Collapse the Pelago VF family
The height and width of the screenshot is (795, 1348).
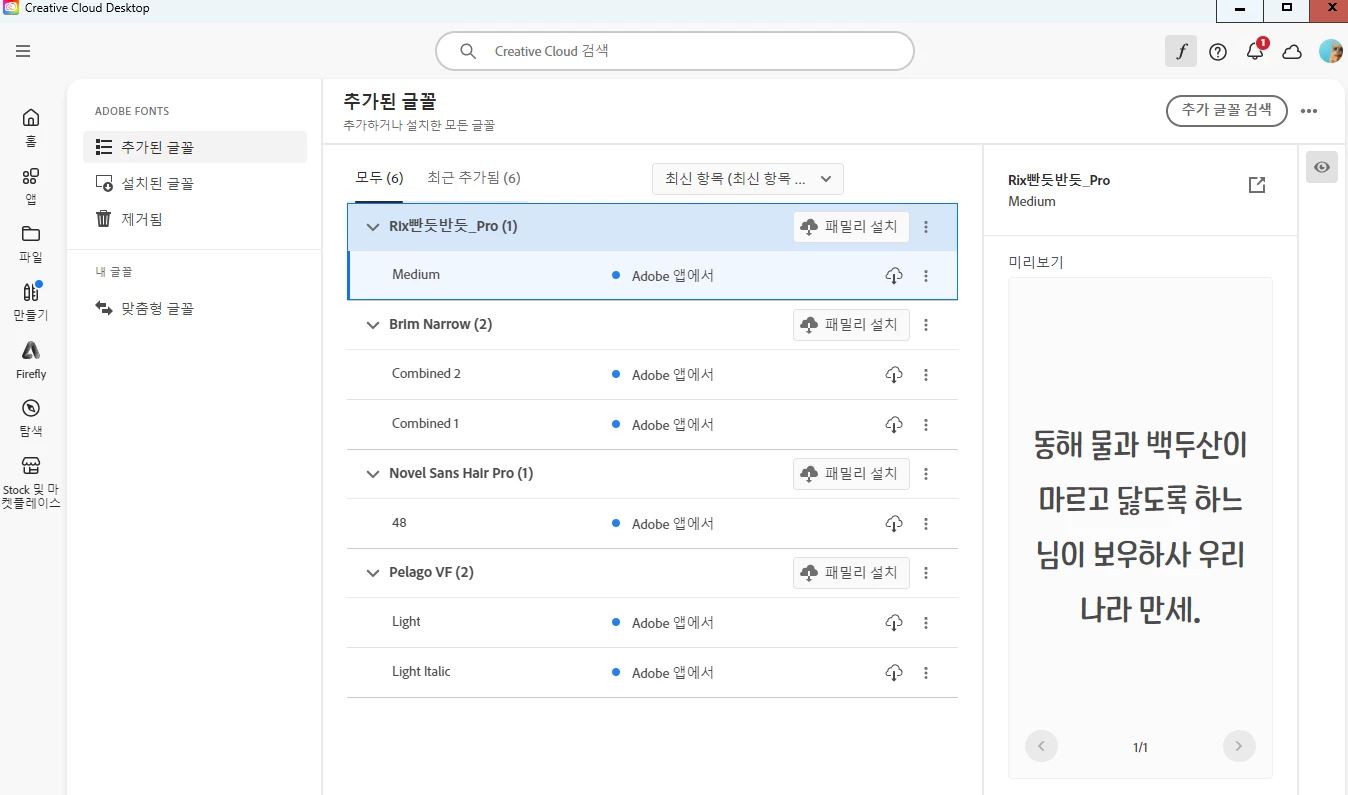(x=373, y=573)
